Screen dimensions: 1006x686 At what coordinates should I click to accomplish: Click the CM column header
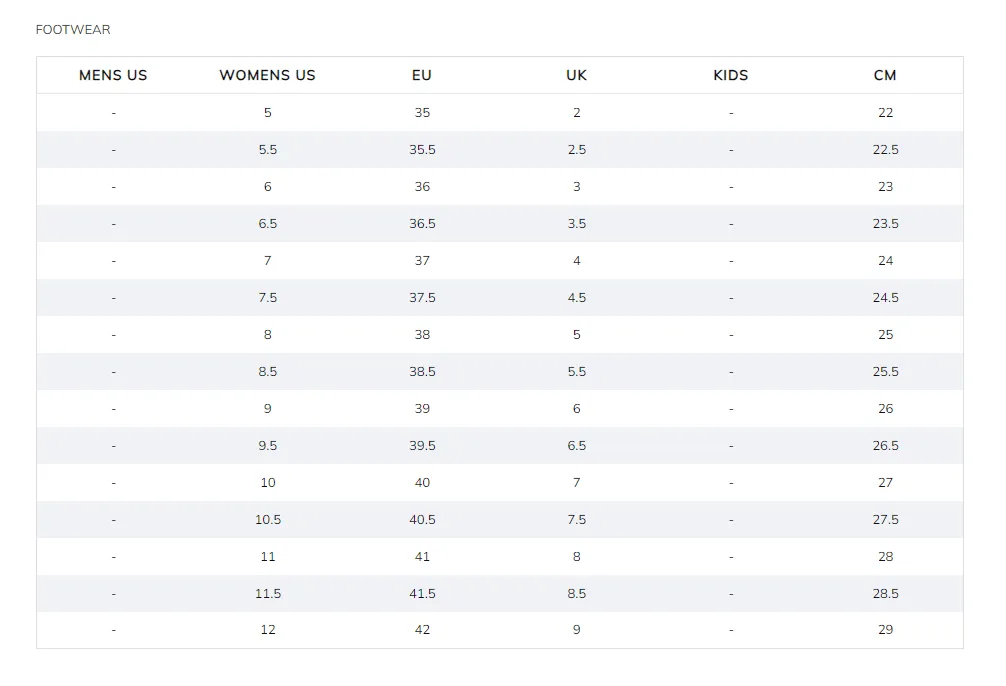coord(885,75)
